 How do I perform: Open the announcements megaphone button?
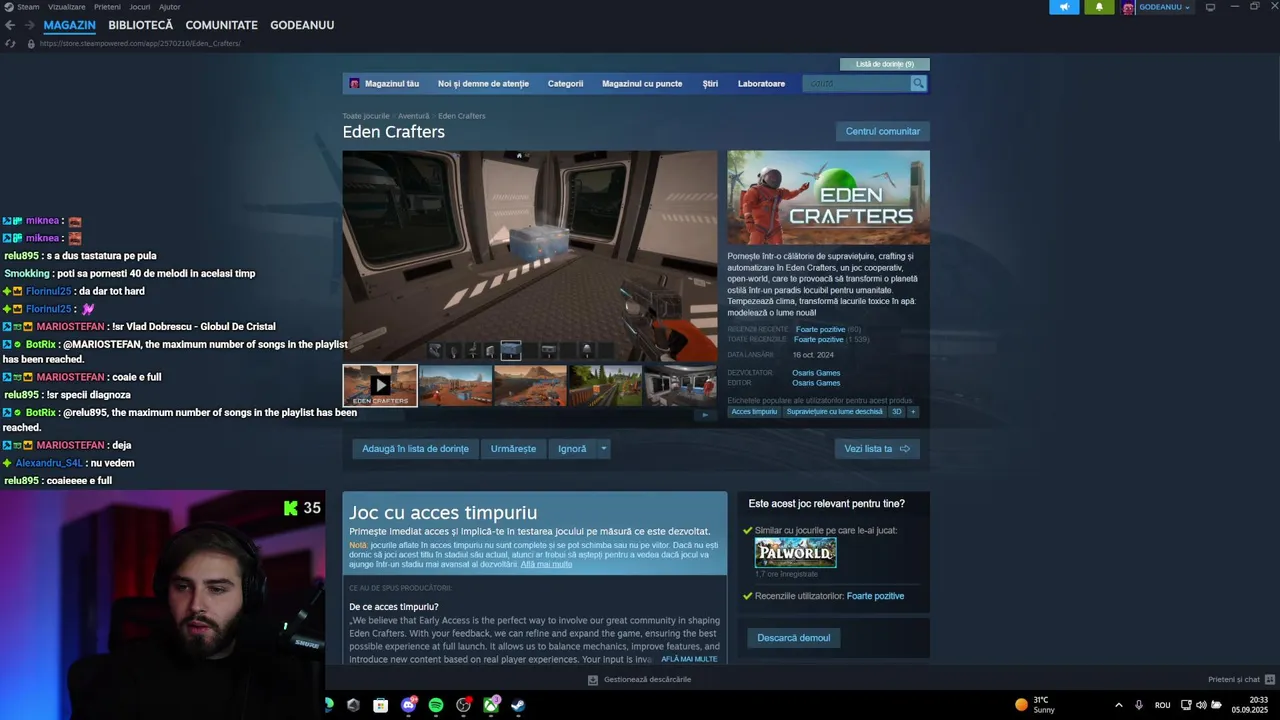(1064, 7)
